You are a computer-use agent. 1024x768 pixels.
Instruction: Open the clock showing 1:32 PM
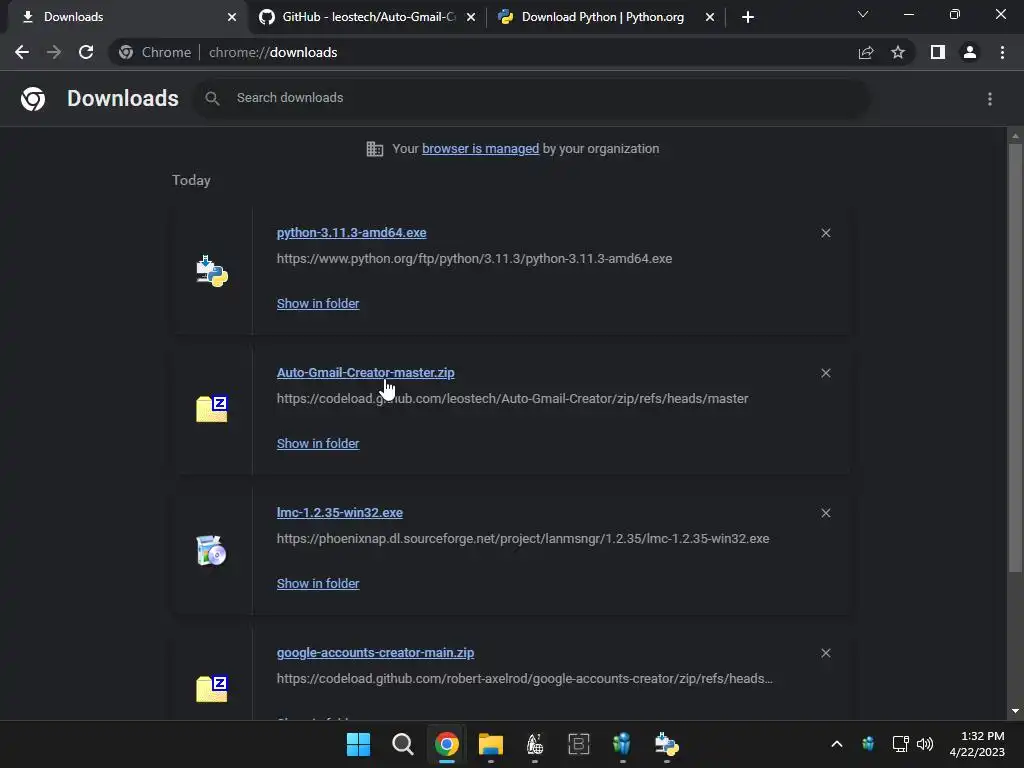(978, 744)
